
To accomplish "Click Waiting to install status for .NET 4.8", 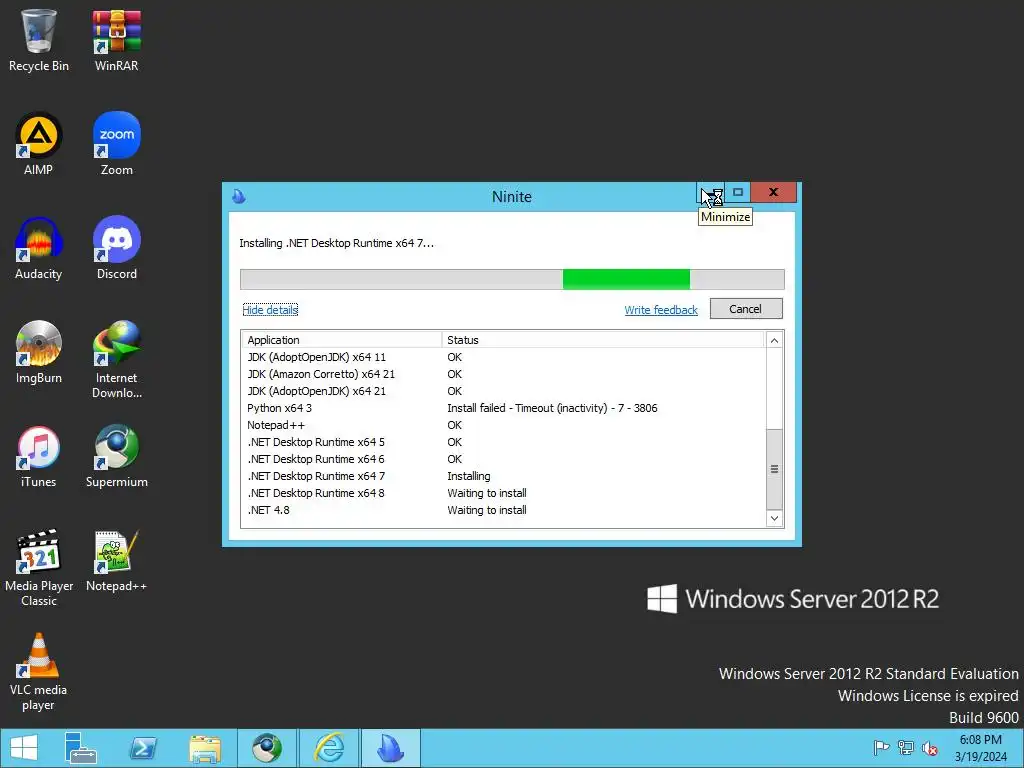I will (x=487, y=510).
